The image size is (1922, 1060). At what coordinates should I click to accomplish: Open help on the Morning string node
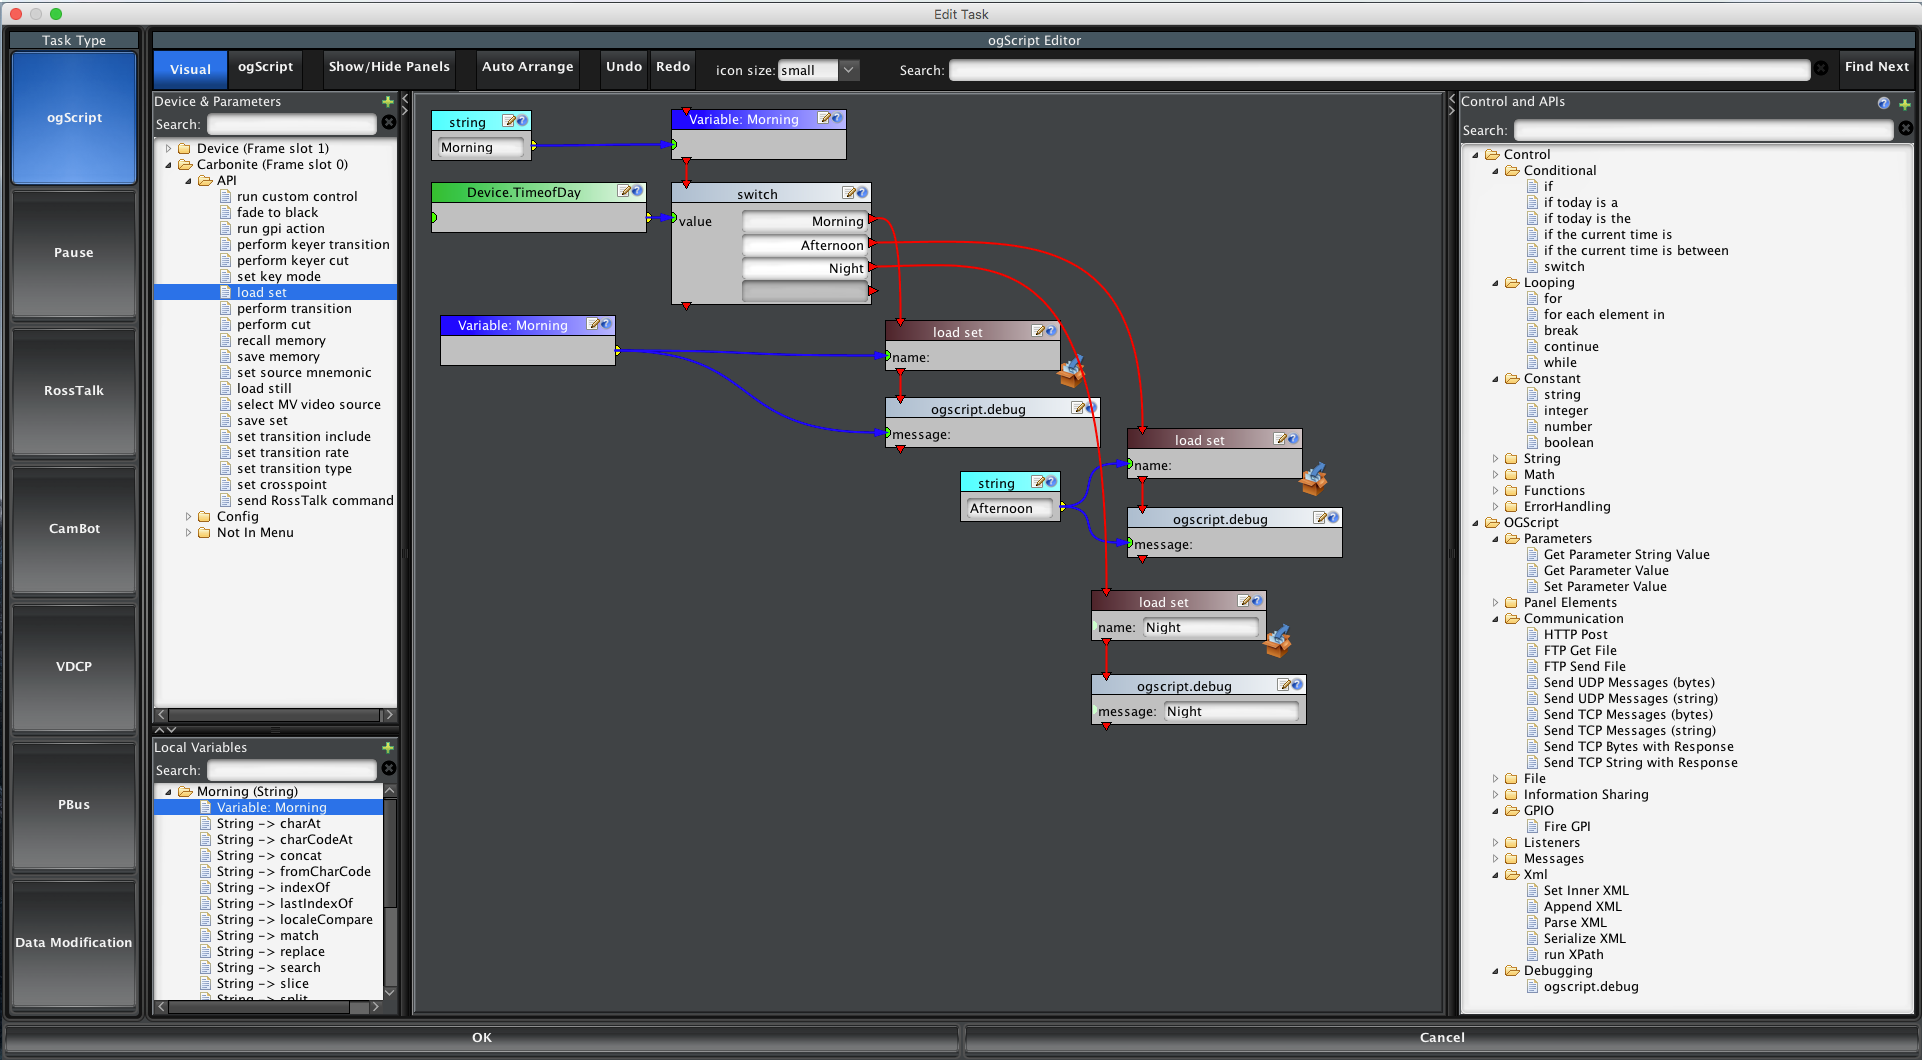(522, 121)
